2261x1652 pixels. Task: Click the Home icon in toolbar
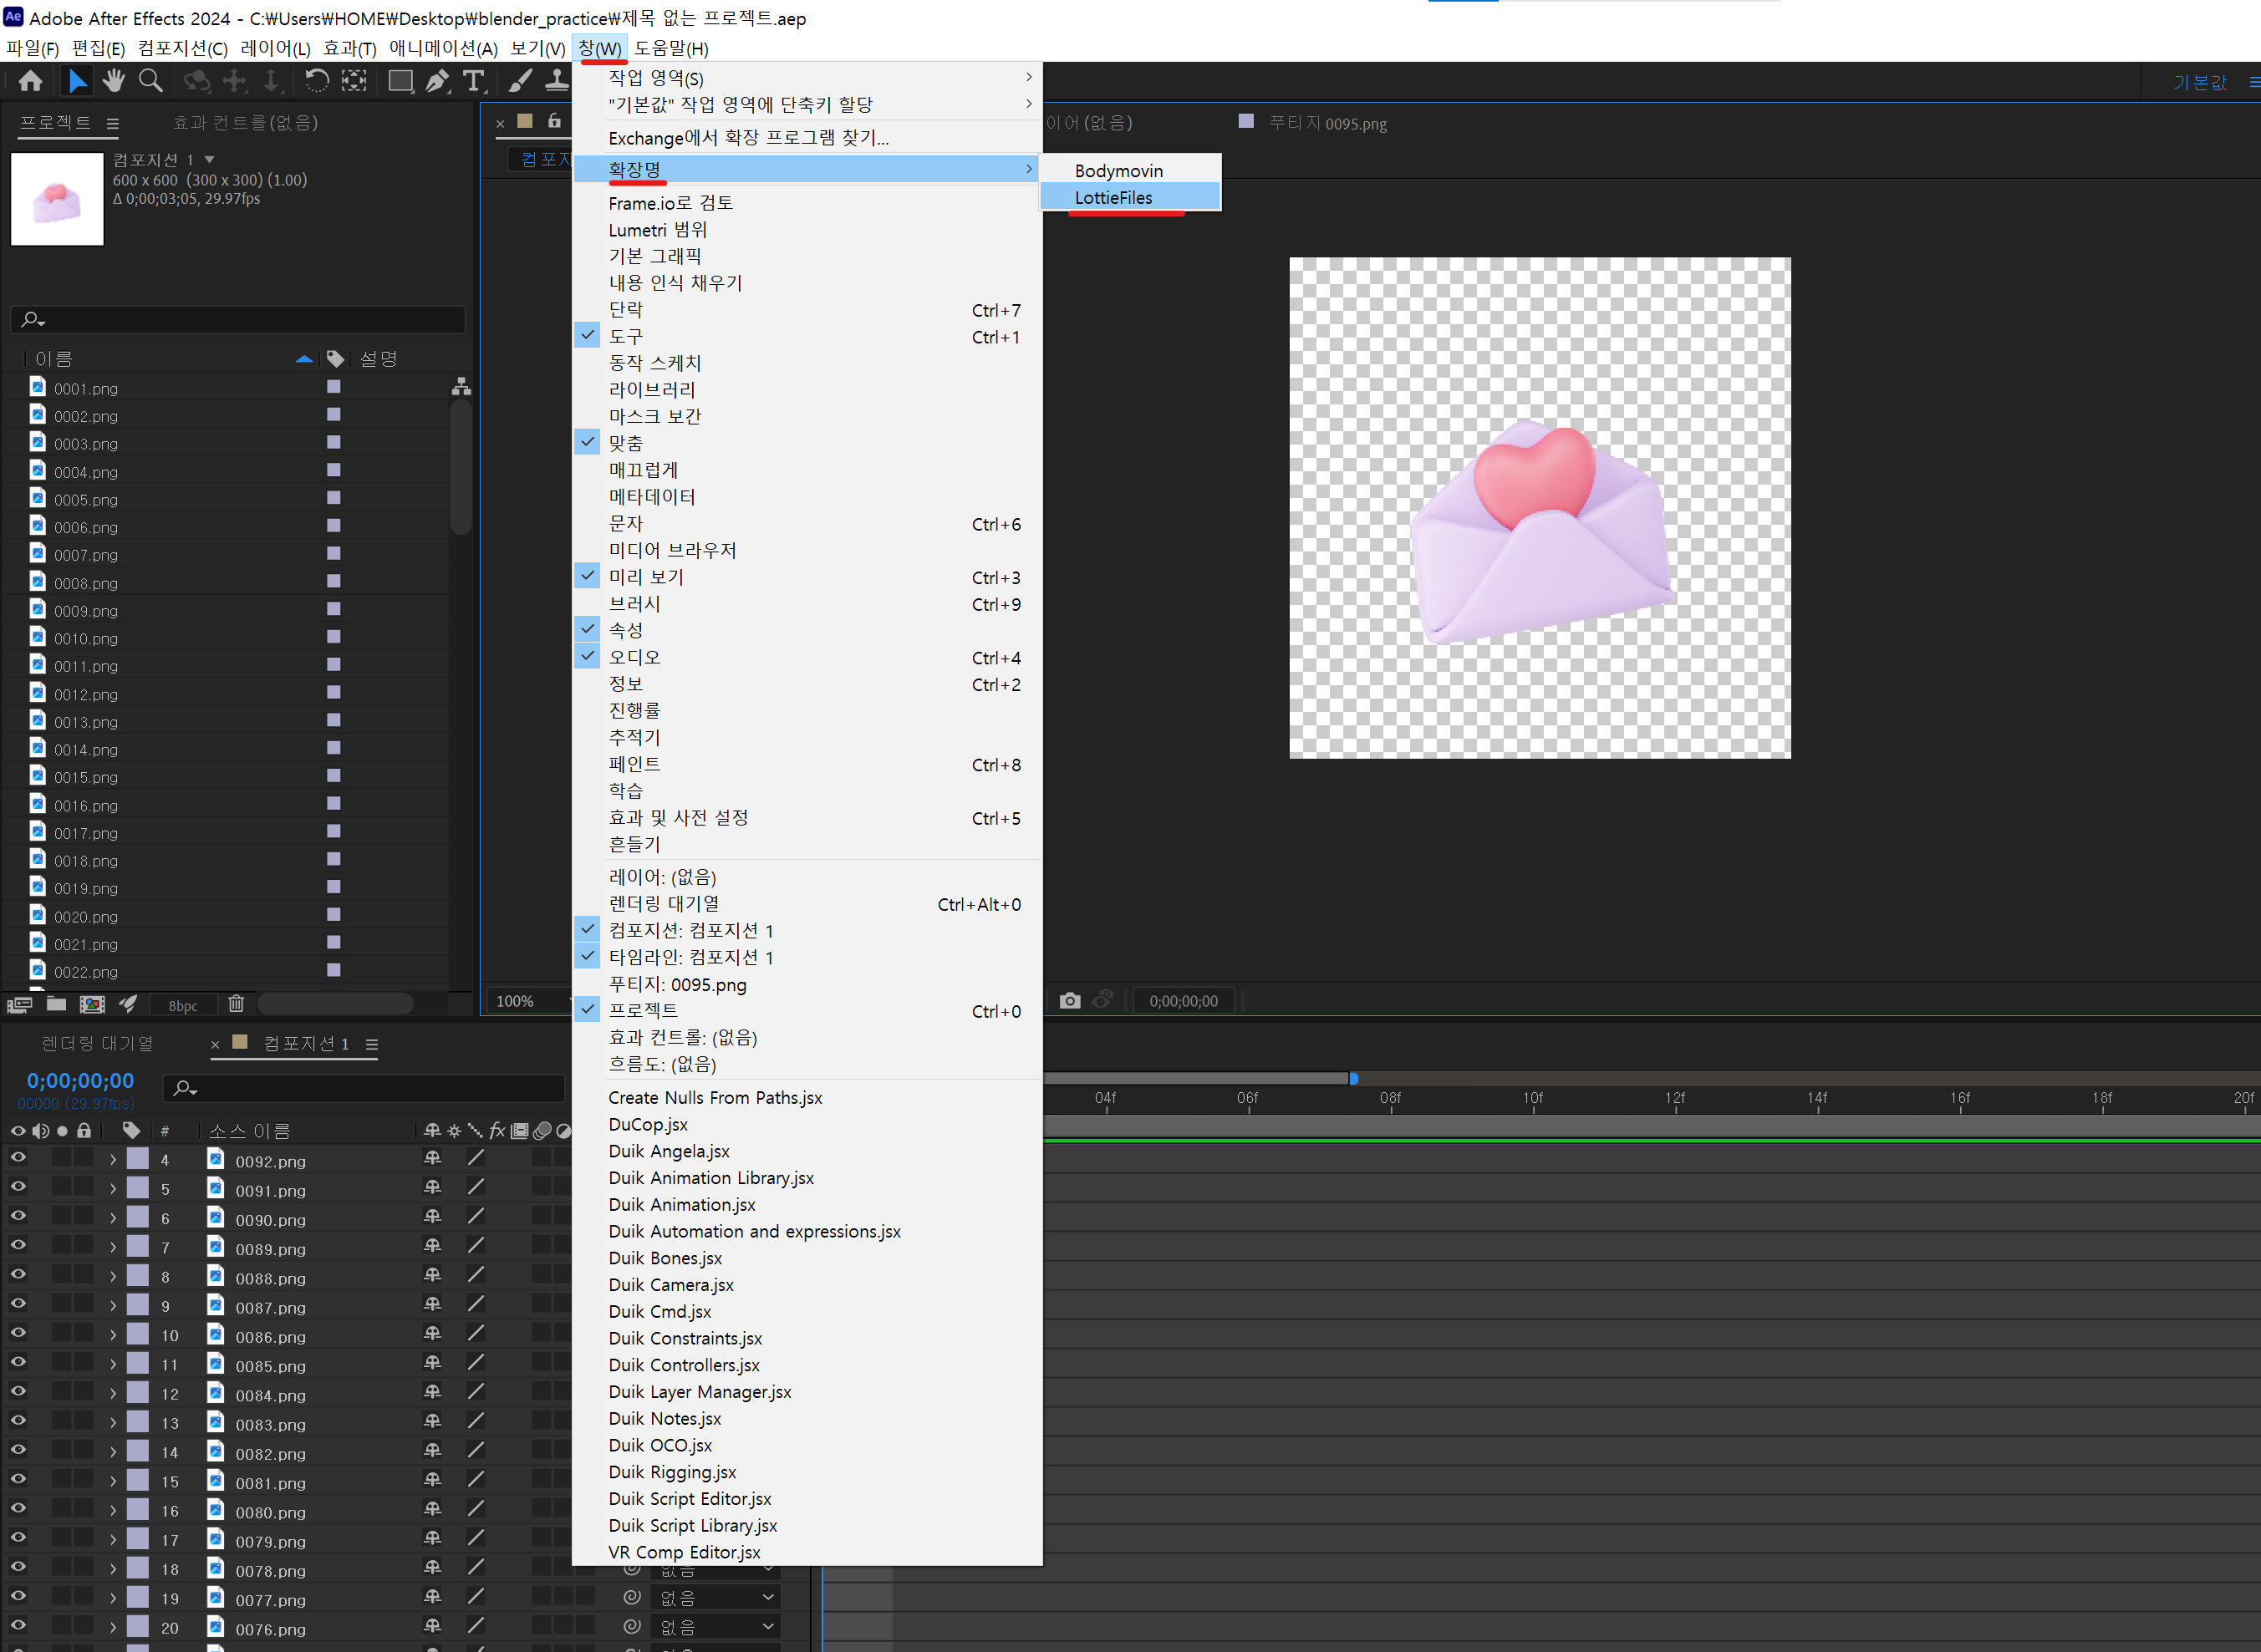click(x=31, y=81)
